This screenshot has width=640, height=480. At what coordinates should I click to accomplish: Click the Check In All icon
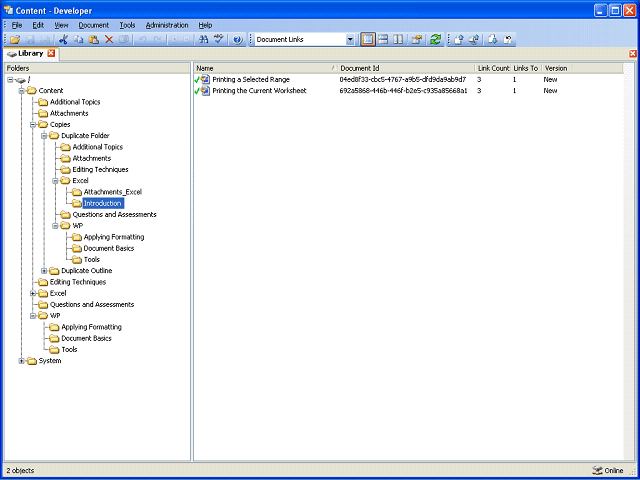point(474,40)
